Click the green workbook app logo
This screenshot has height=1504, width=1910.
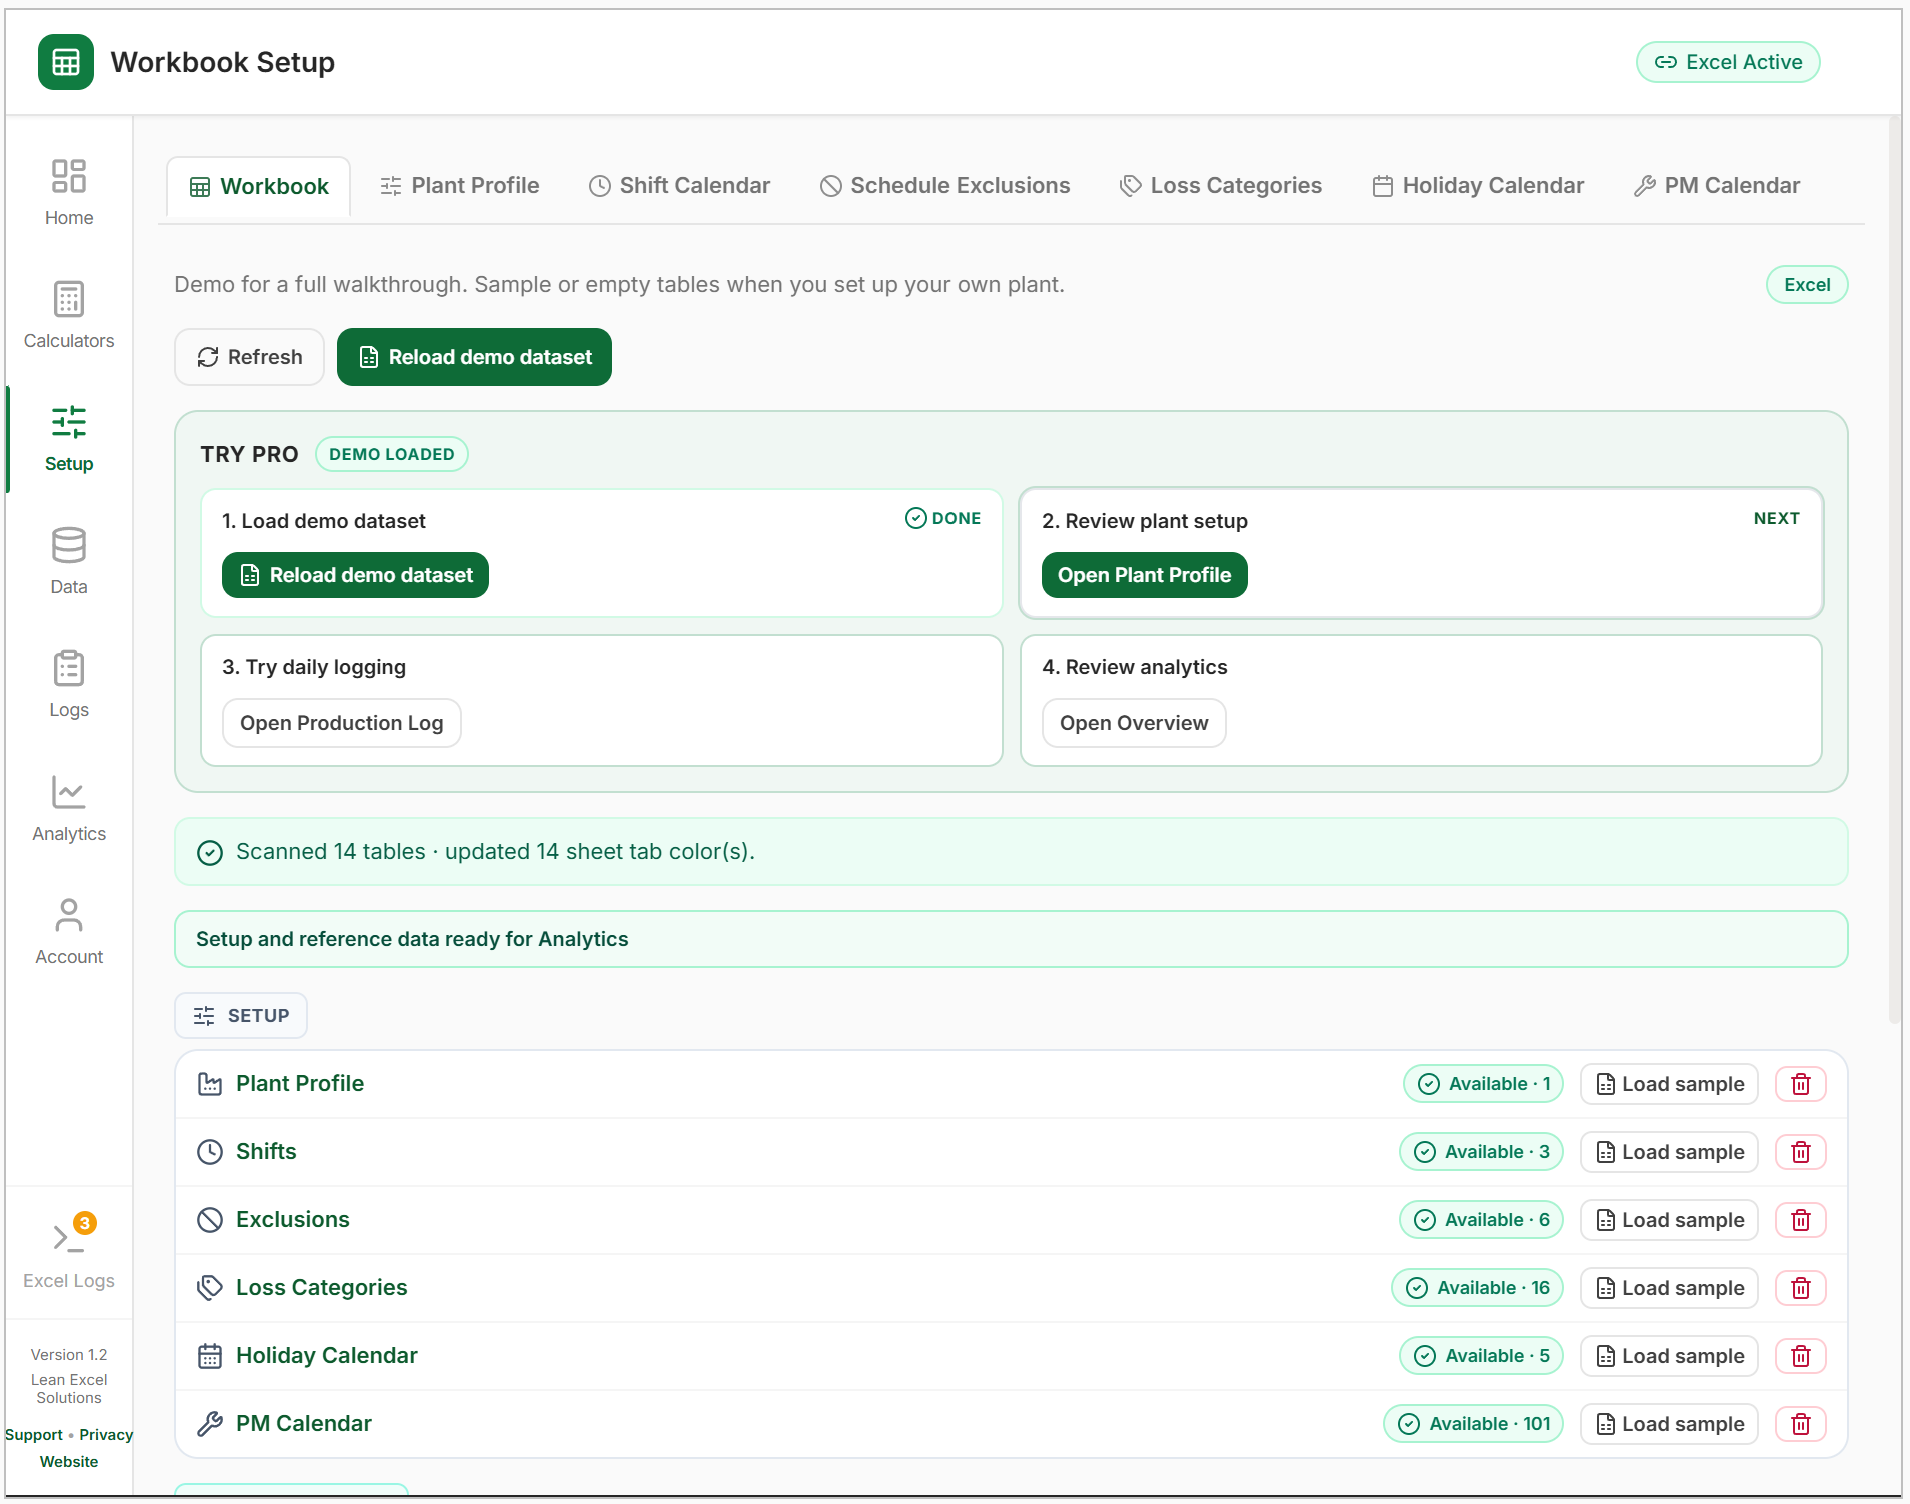(66, 62)
